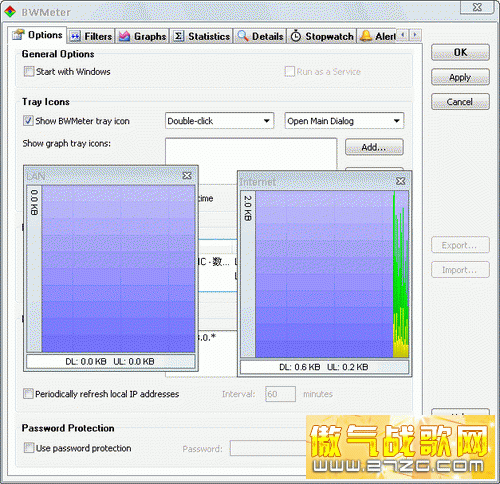Image resolution: width=500 pixels, height=484 pixels.
Task: Uncheck Show BWMeter tray icon
Action: tap(28, 121)
